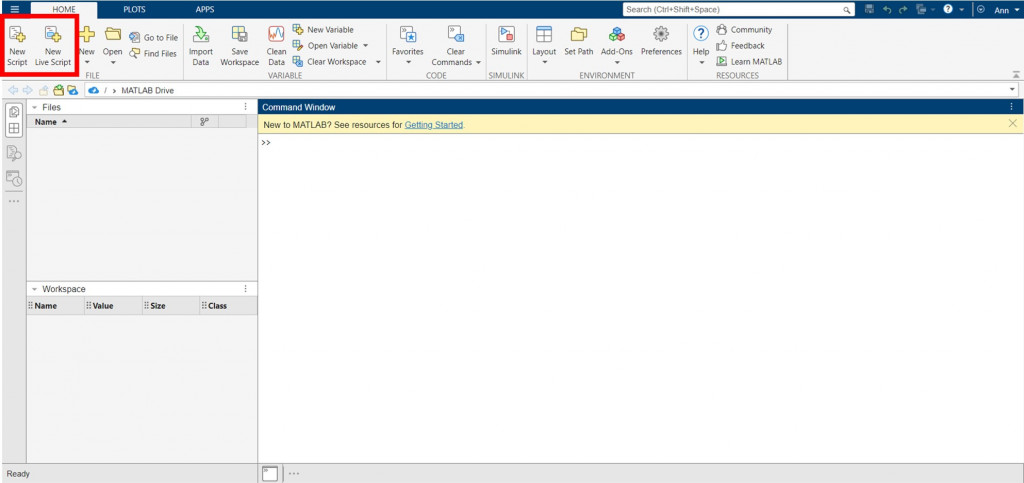Click the Undo arrow
The height and width of the screenshot is (483, 1024).
887,10
